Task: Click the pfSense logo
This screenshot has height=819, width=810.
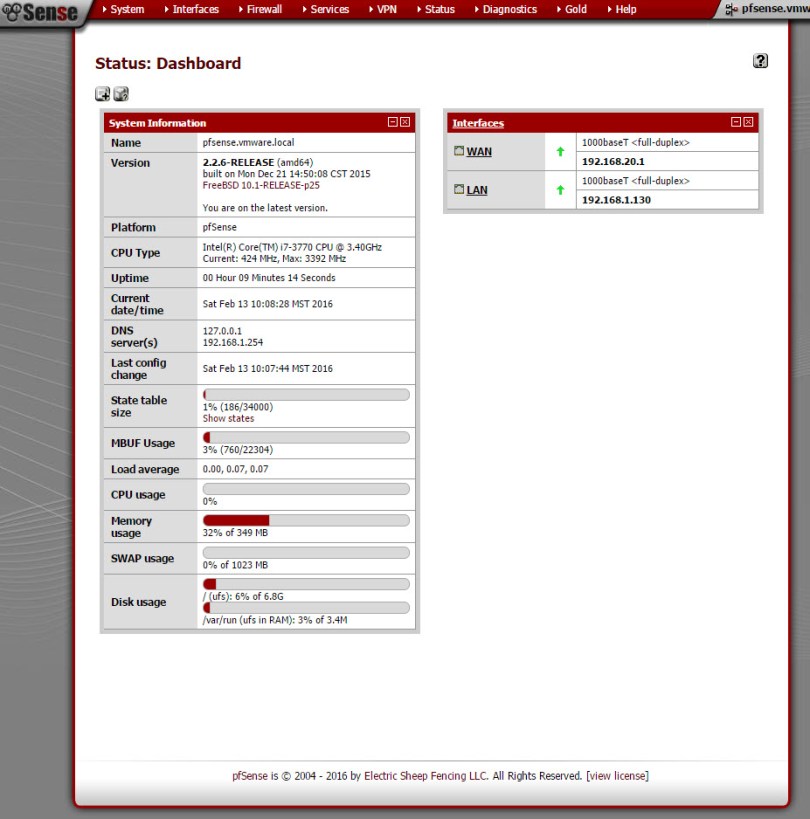Action: coord(42,12)
